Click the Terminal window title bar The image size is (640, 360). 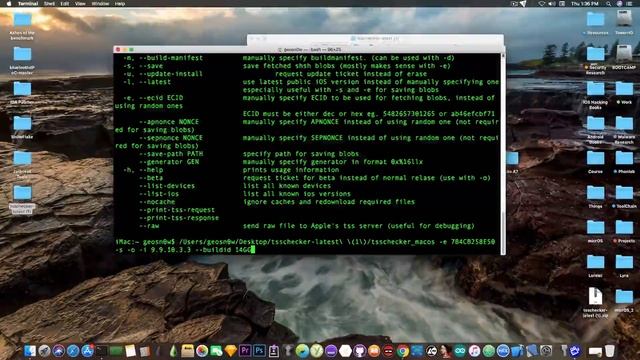coord(309,49)
